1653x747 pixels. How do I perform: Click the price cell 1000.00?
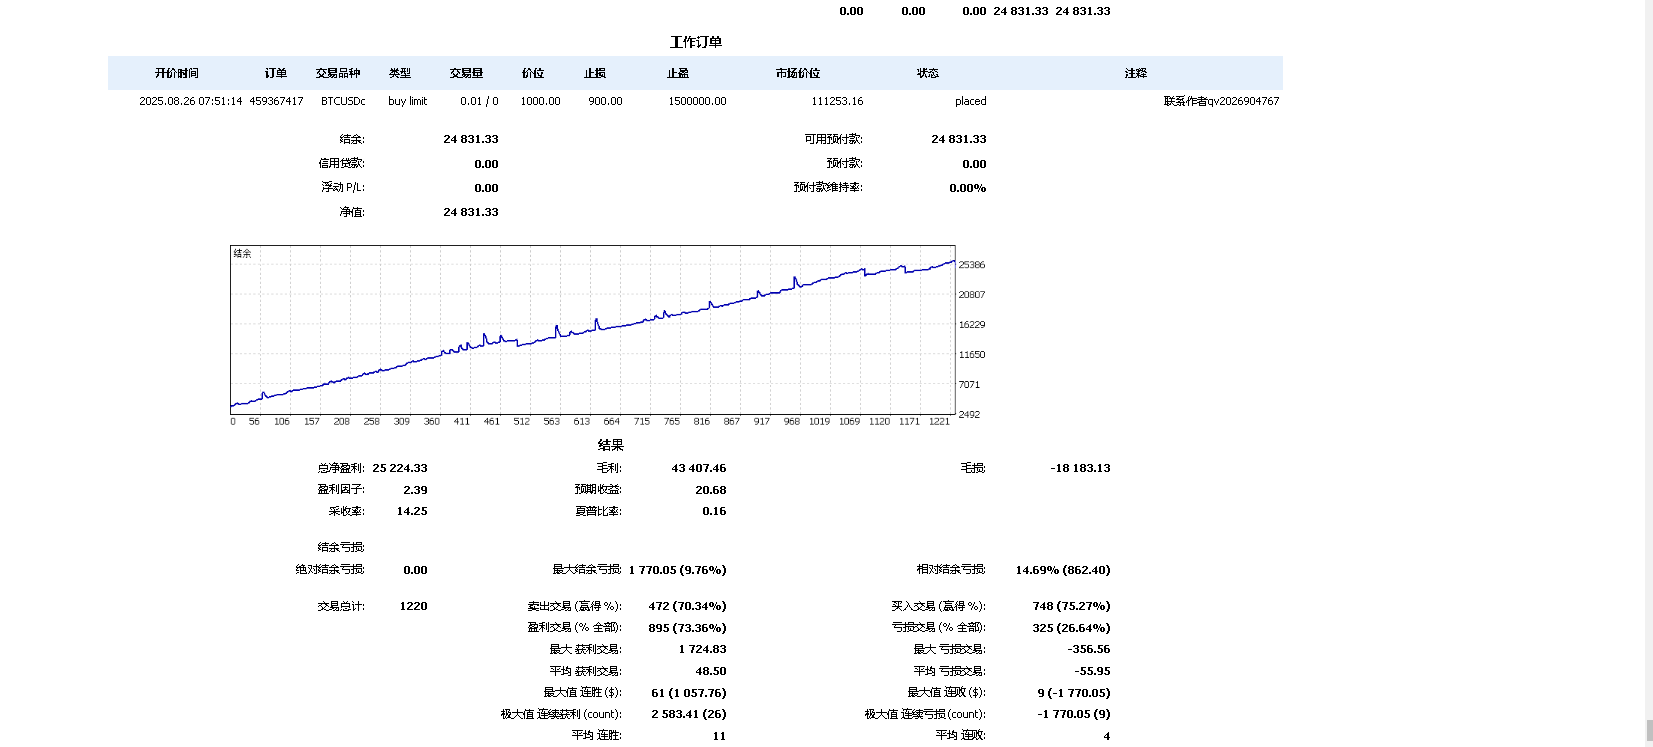tap(540, 101)
